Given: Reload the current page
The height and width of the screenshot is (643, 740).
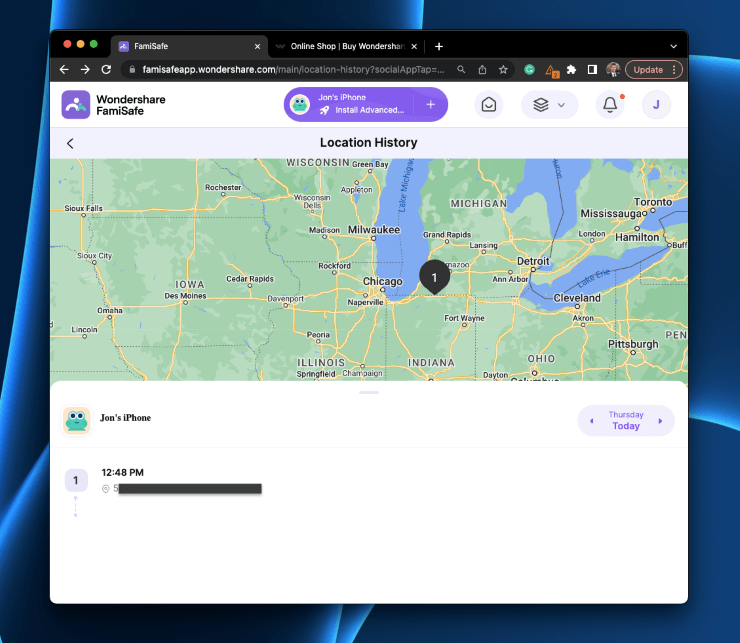Looking at the screenshot, I should coord(106,69).
